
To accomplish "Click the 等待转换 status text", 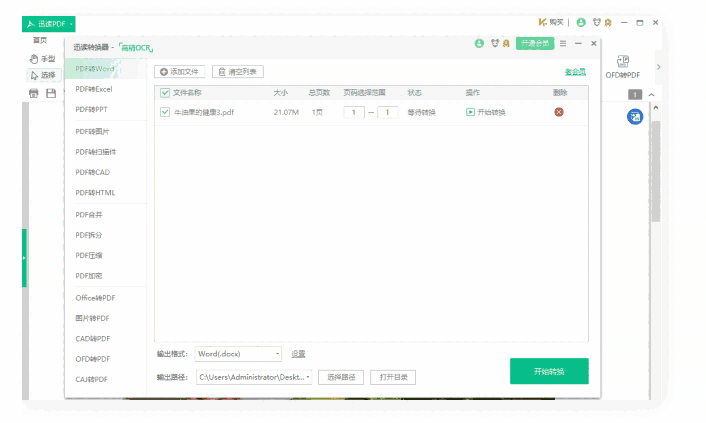I will click(x=421, y=112).
